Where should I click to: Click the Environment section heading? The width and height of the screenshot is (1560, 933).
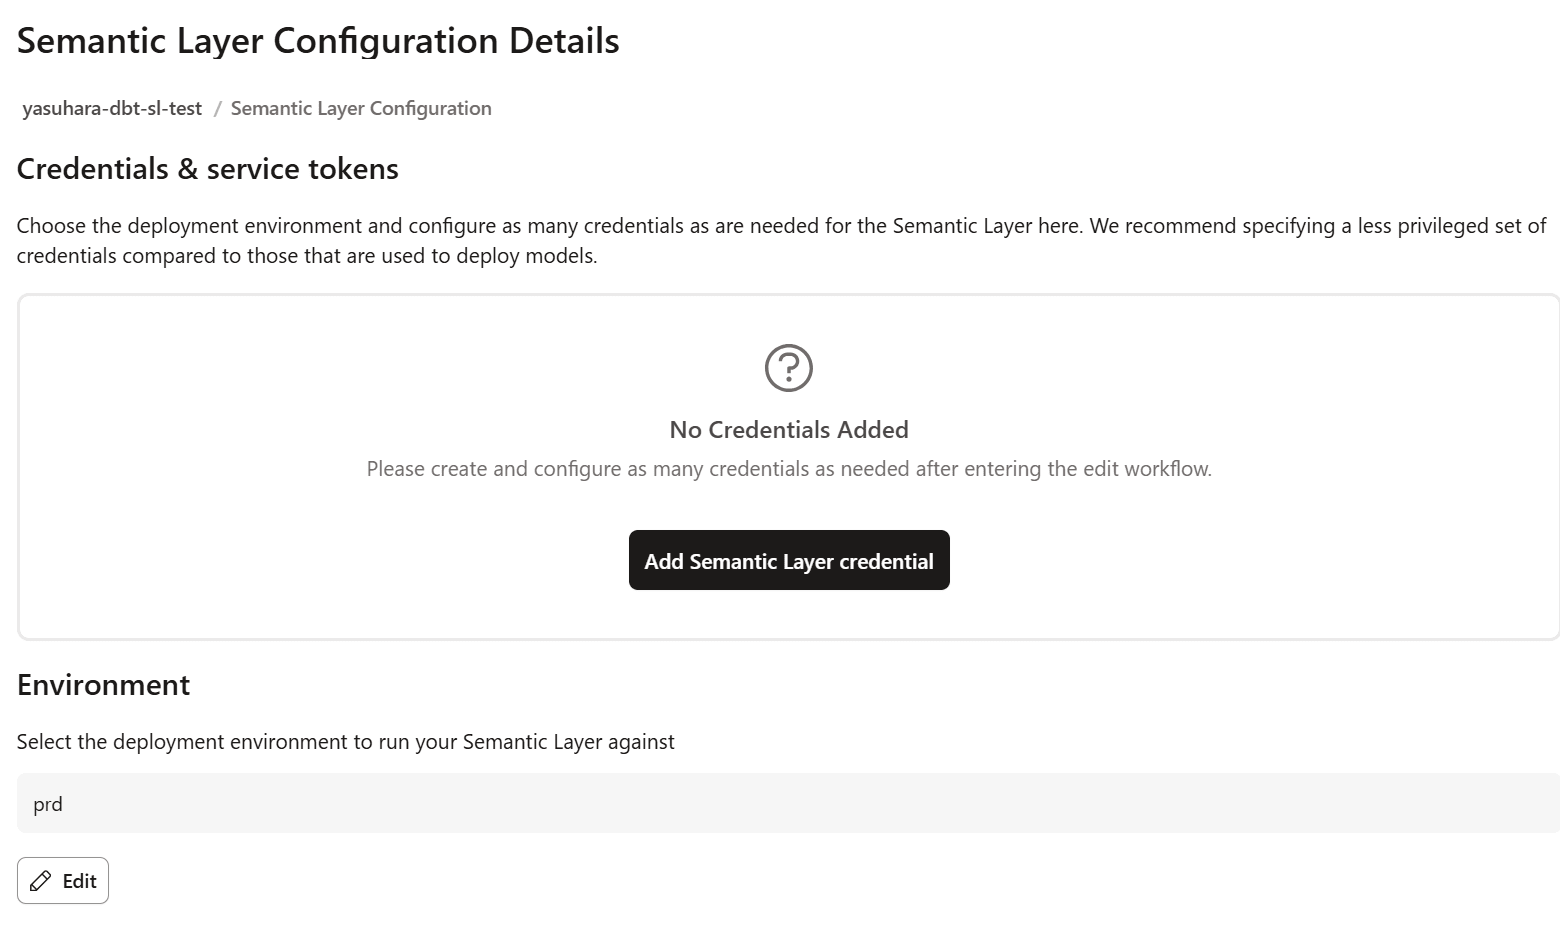(x=103, y=685)
